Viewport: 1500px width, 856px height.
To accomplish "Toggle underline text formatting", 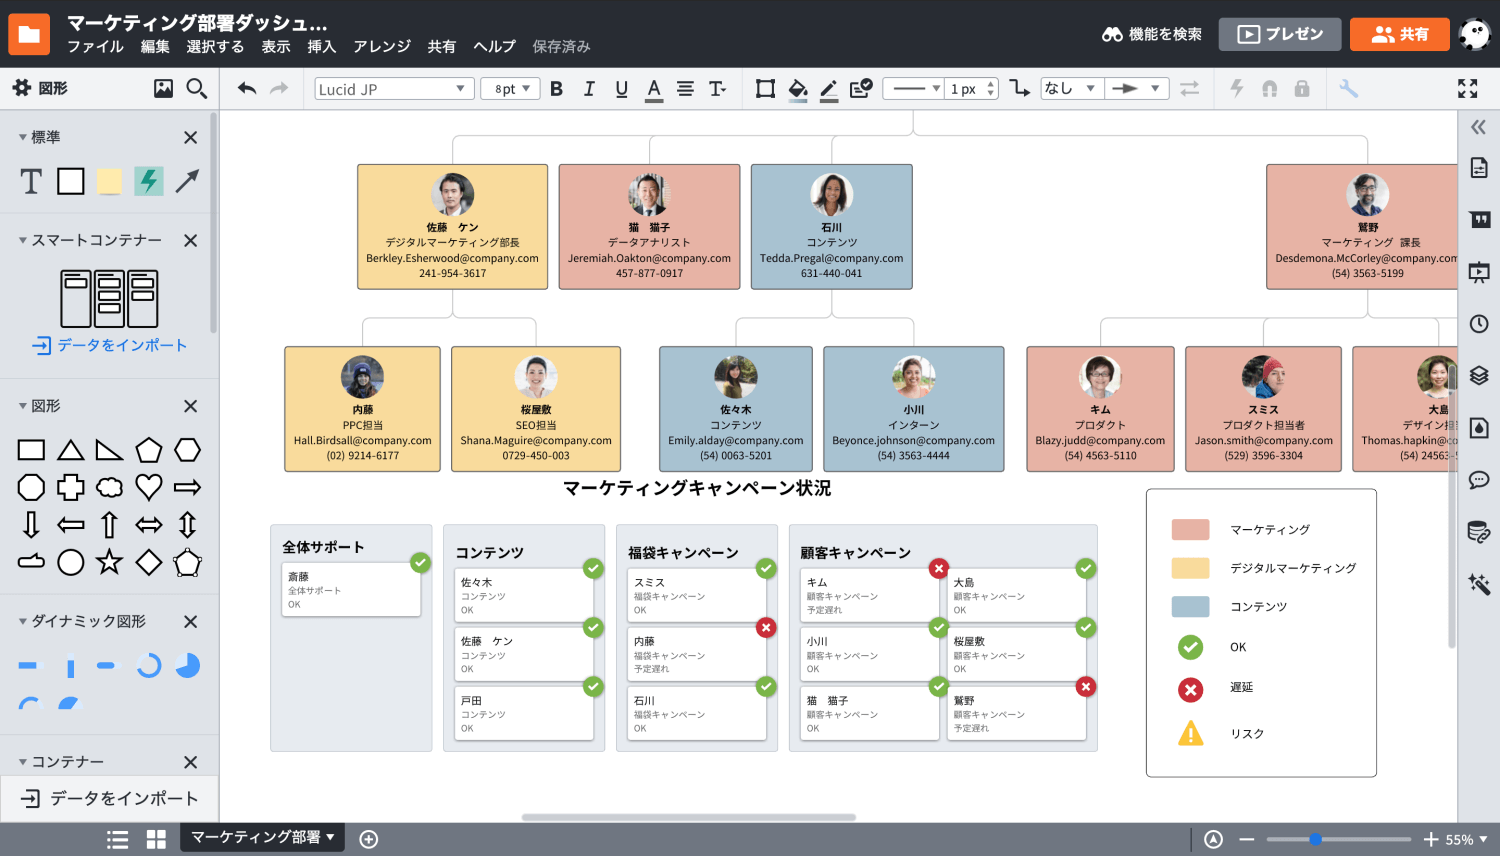I will coord(621,89).
